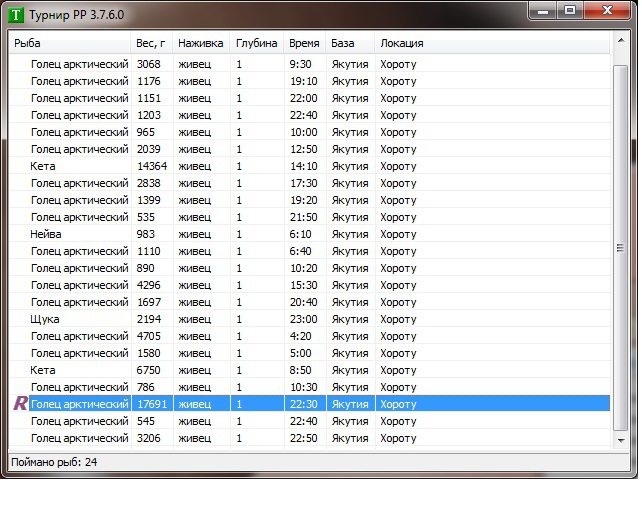The height and width of the screenshot is (525, 642).
Task: Sort list by Рыба column header
Action: 69,43
